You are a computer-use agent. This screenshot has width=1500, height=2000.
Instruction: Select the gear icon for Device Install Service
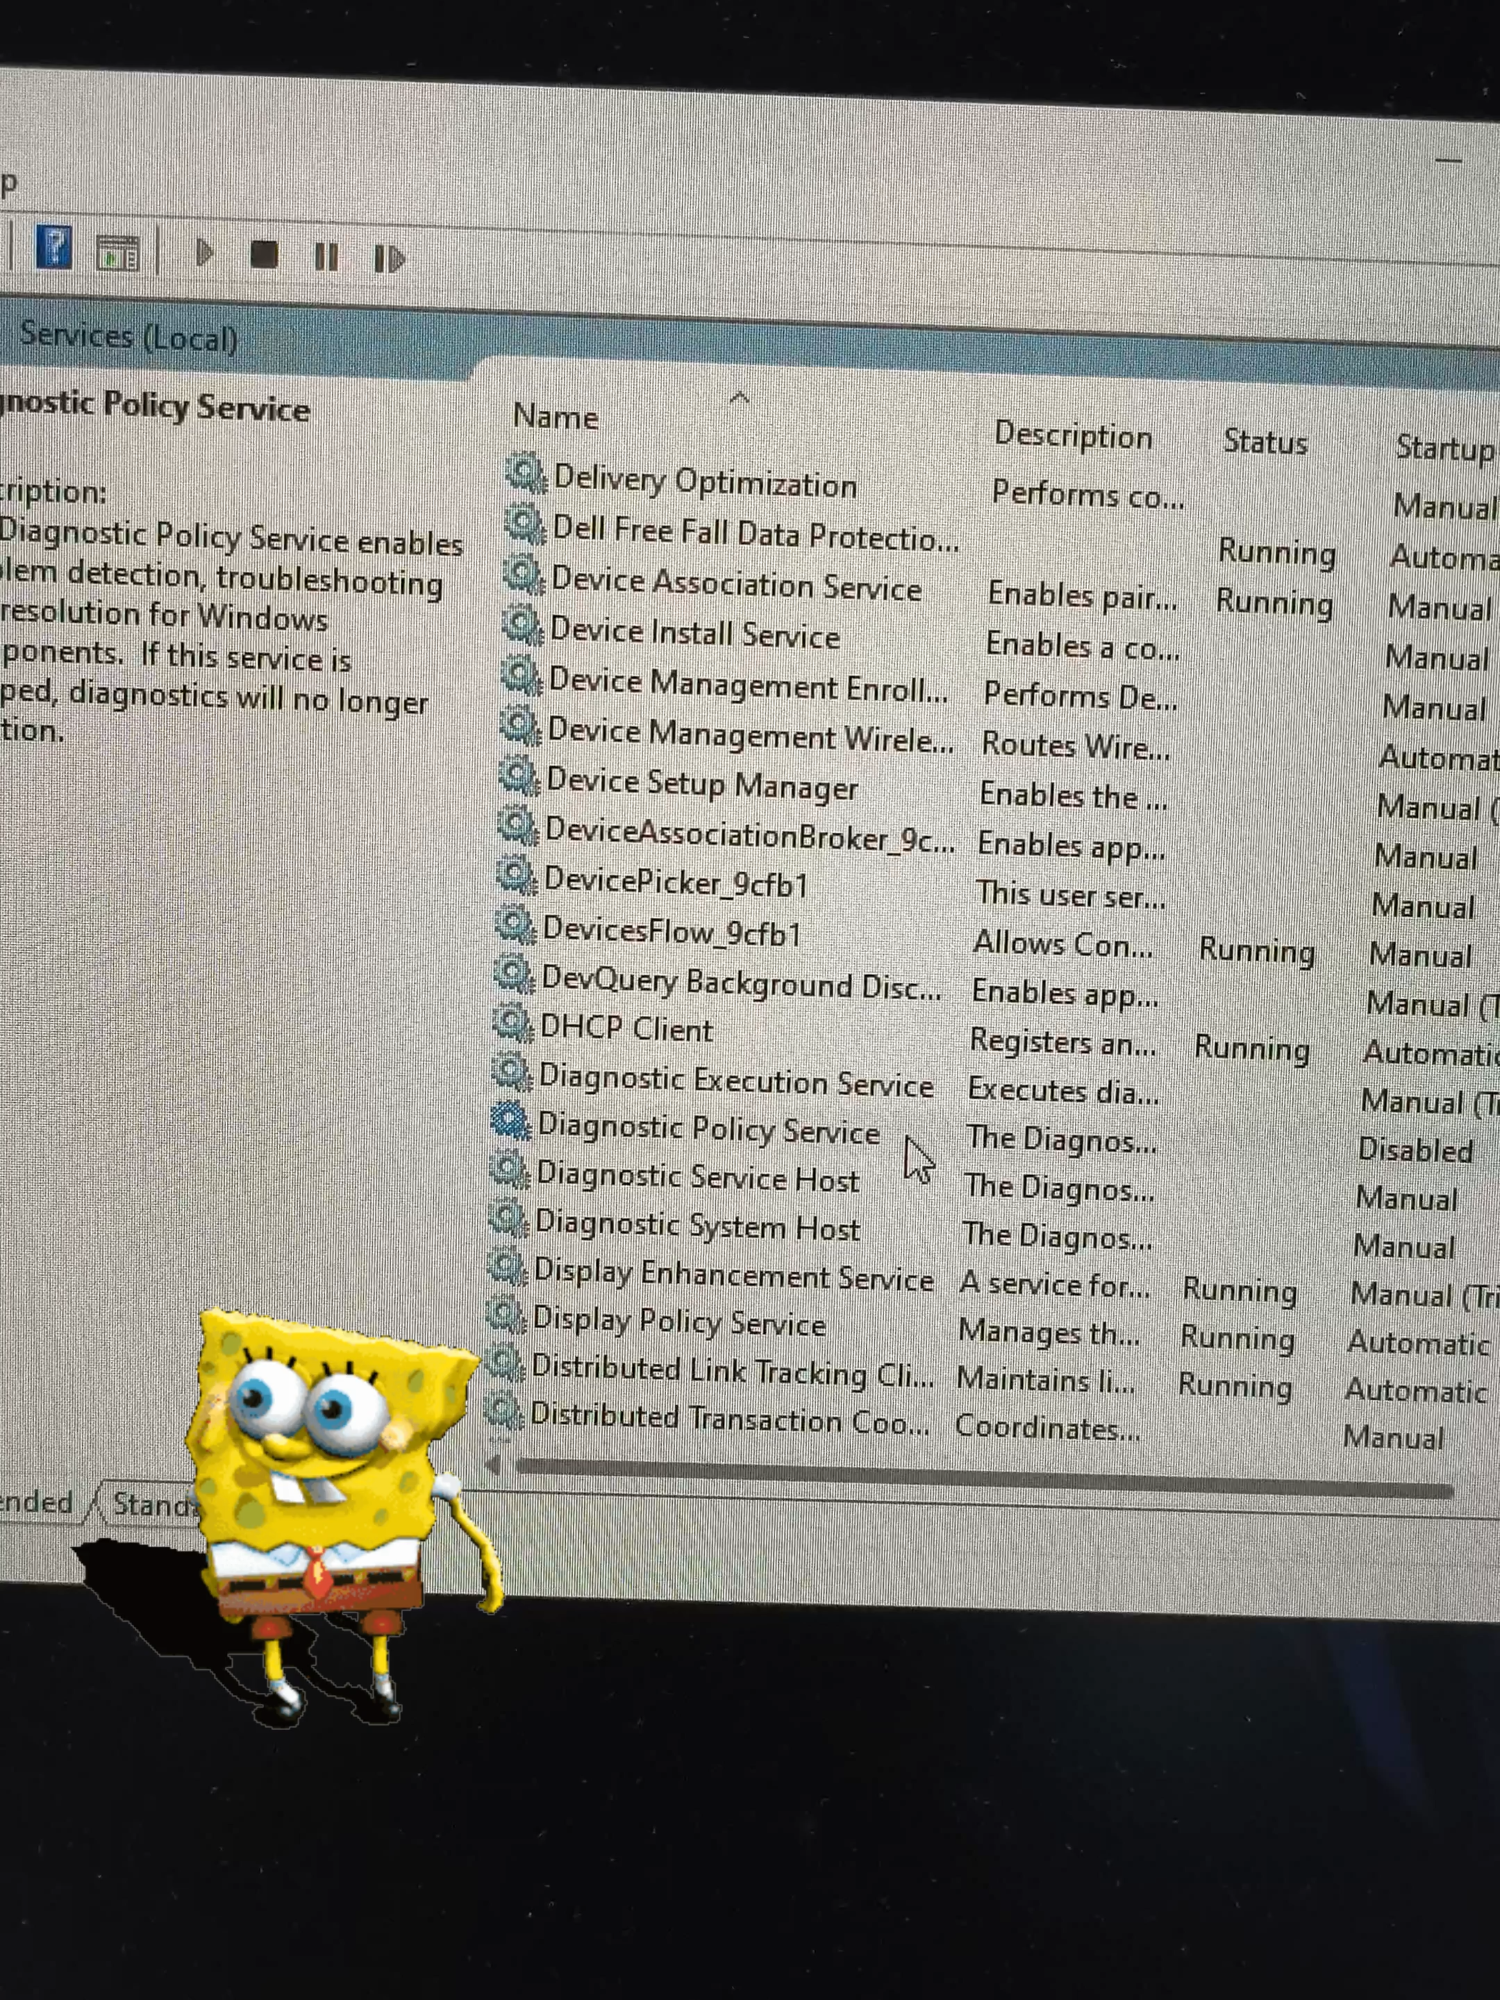522,625
